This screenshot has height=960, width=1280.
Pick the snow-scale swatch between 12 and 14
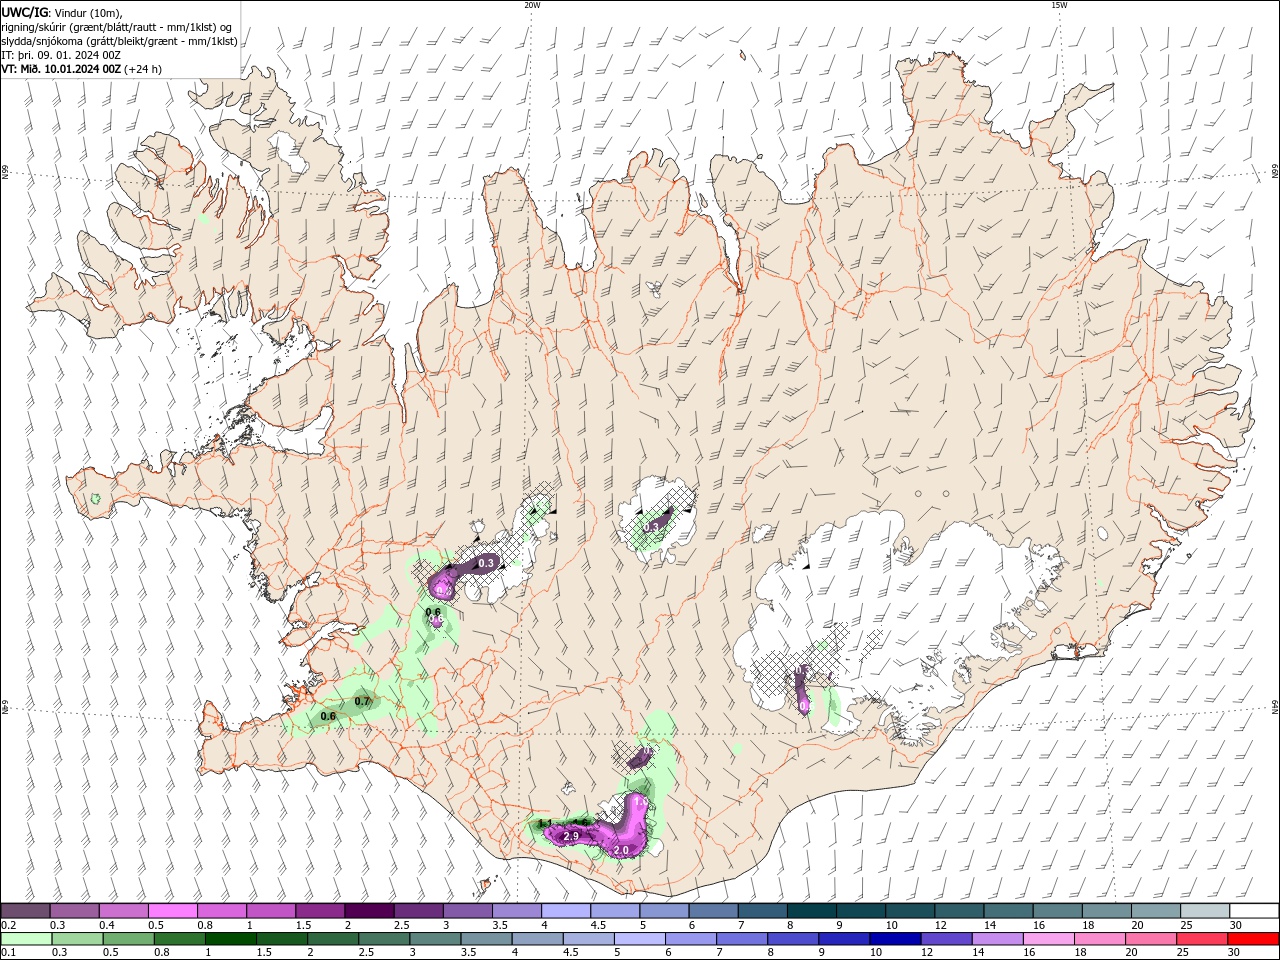[x=959, y=911]
